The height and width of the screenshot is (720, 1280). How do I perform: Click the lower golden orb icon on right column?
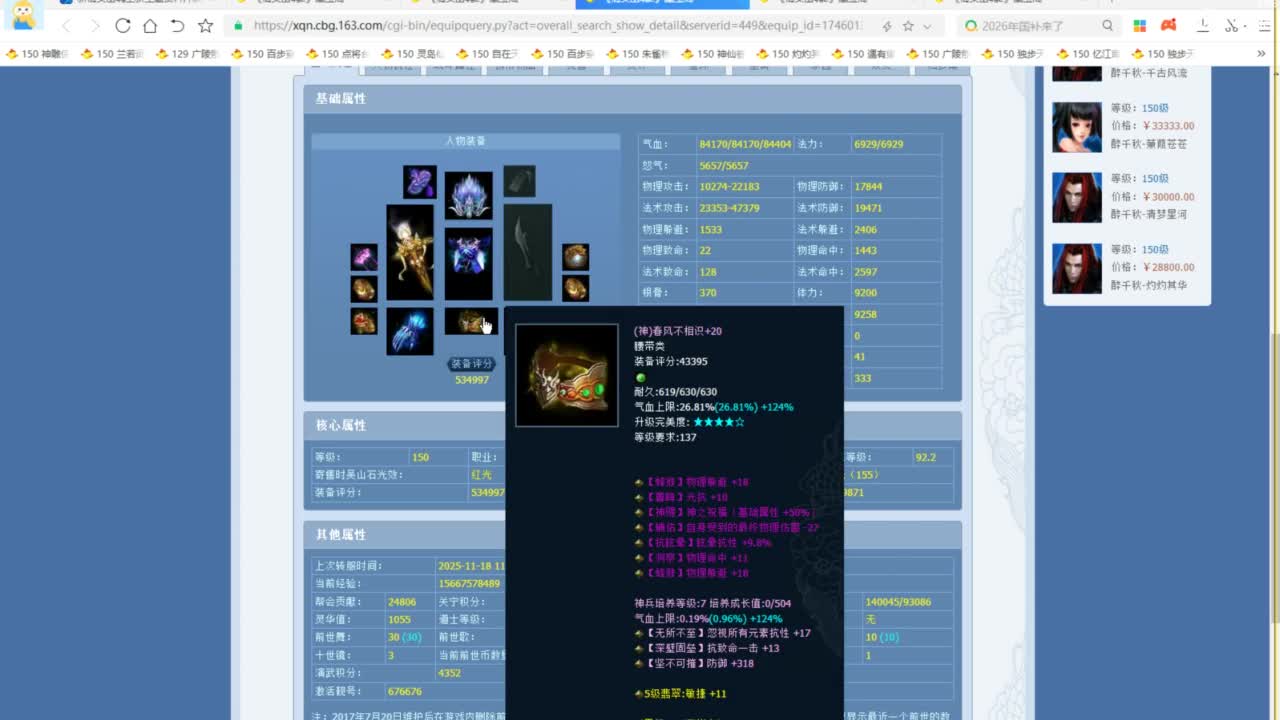(x=575, y=288)
